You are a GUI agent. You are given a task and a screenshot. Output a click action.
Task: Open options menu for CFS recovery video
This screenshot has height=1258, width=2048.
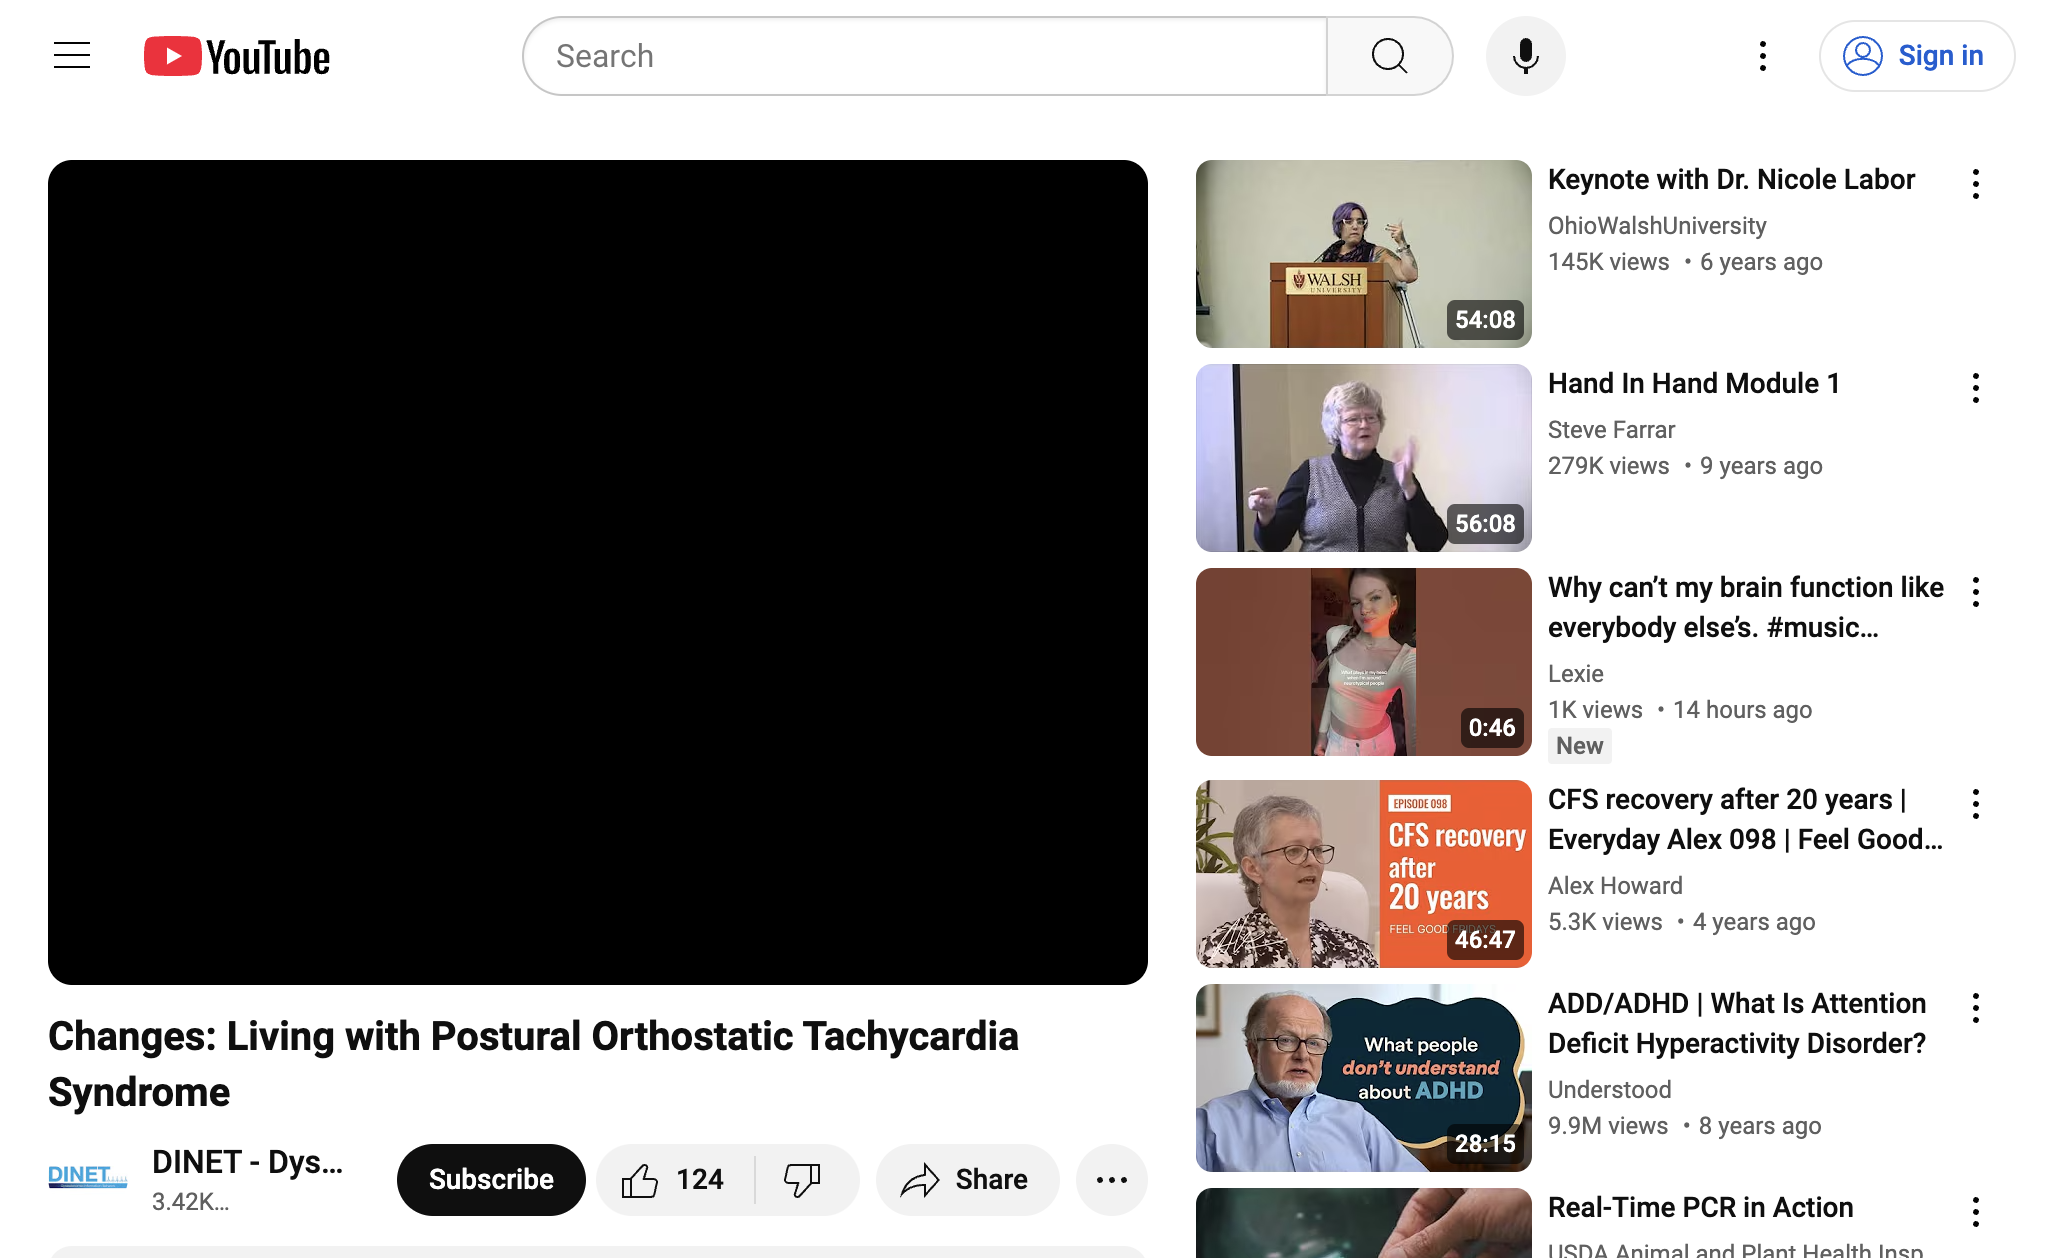tap(1975, 804)
